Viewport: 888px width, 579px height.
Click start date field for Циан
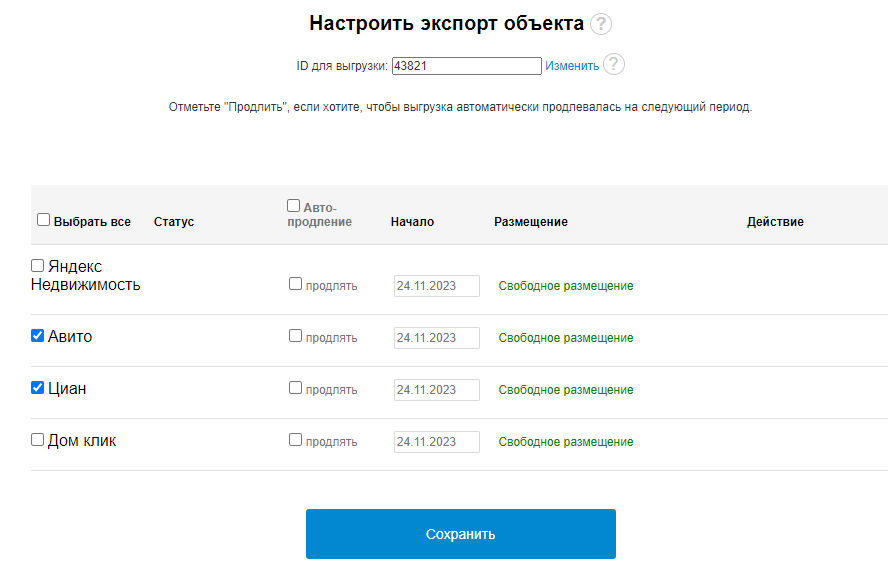(x=436, y=390)
